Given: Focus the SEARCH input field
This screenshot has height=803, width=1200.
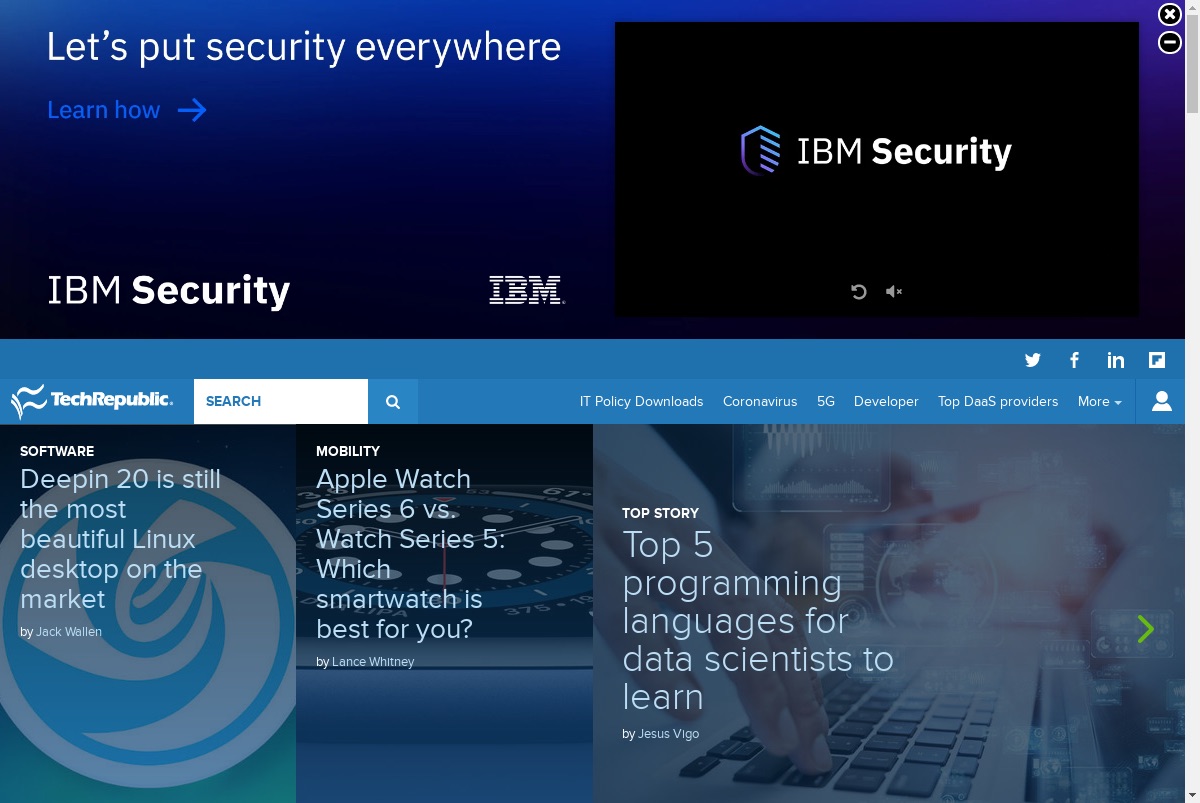Looking at the screenshot, I should 281,401.
